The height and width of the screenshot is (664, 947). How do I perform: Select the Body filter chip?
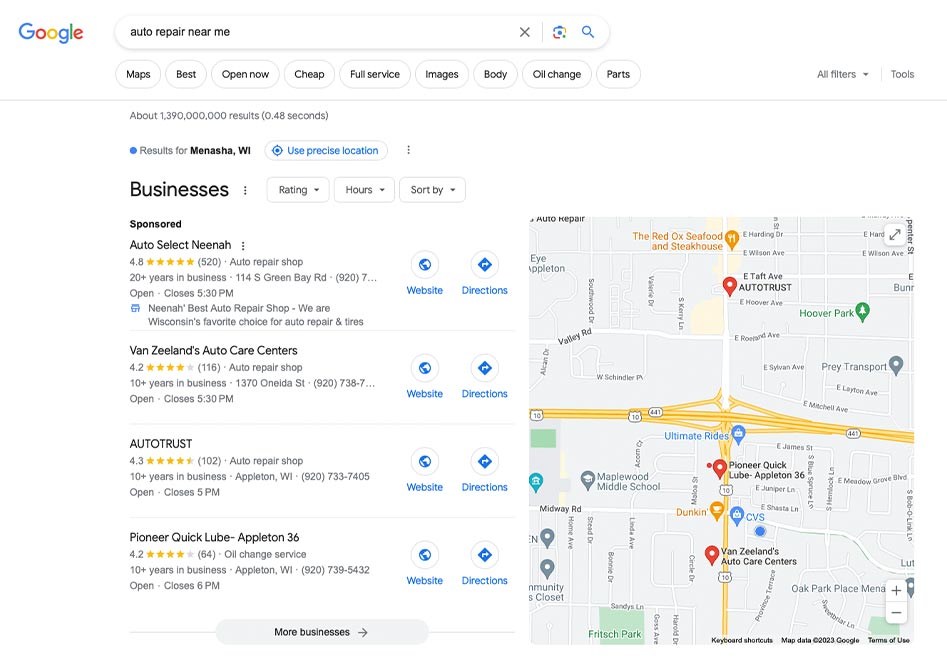pyautogui.click(x=495, y=74)
